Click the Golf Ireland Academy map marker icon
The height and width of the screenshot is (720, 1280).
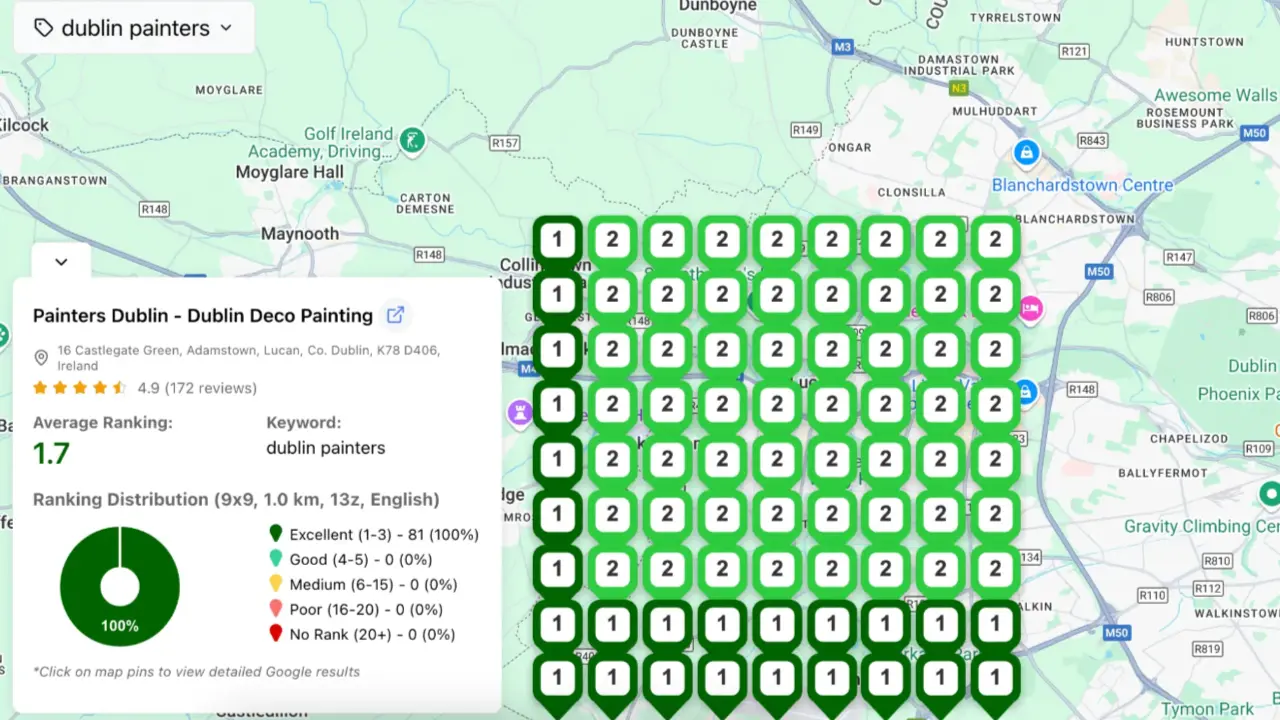pyautogui.click(x=412, y=141)
